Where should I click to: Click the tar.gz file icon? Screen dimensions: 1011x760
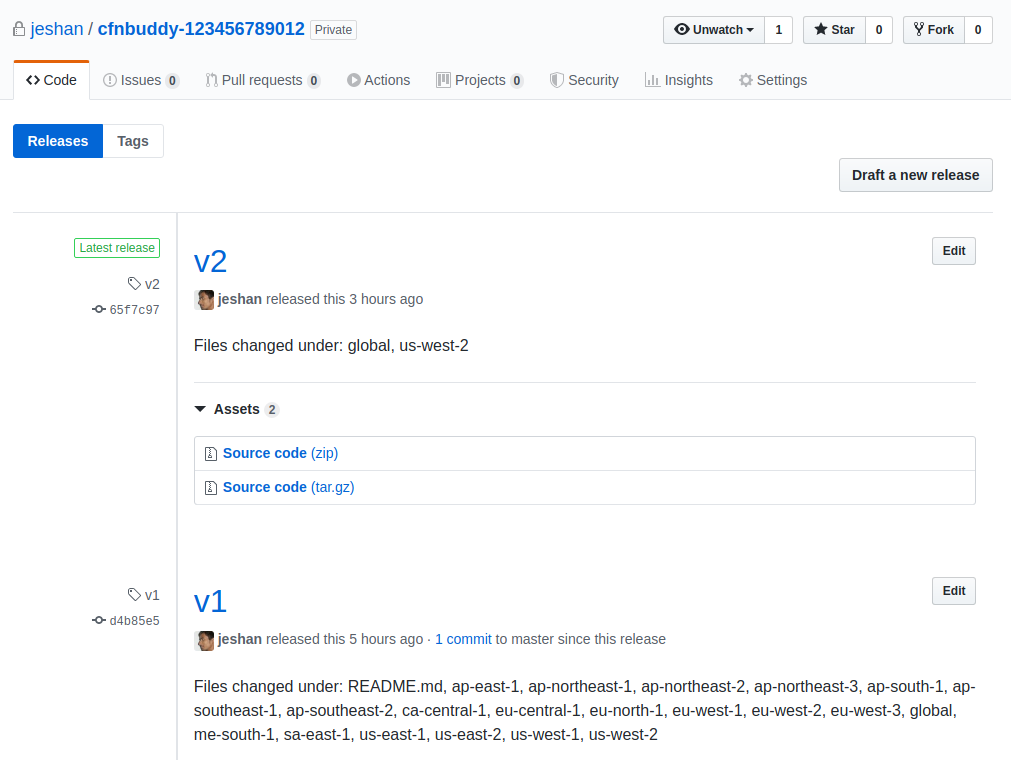click(211, 488)
